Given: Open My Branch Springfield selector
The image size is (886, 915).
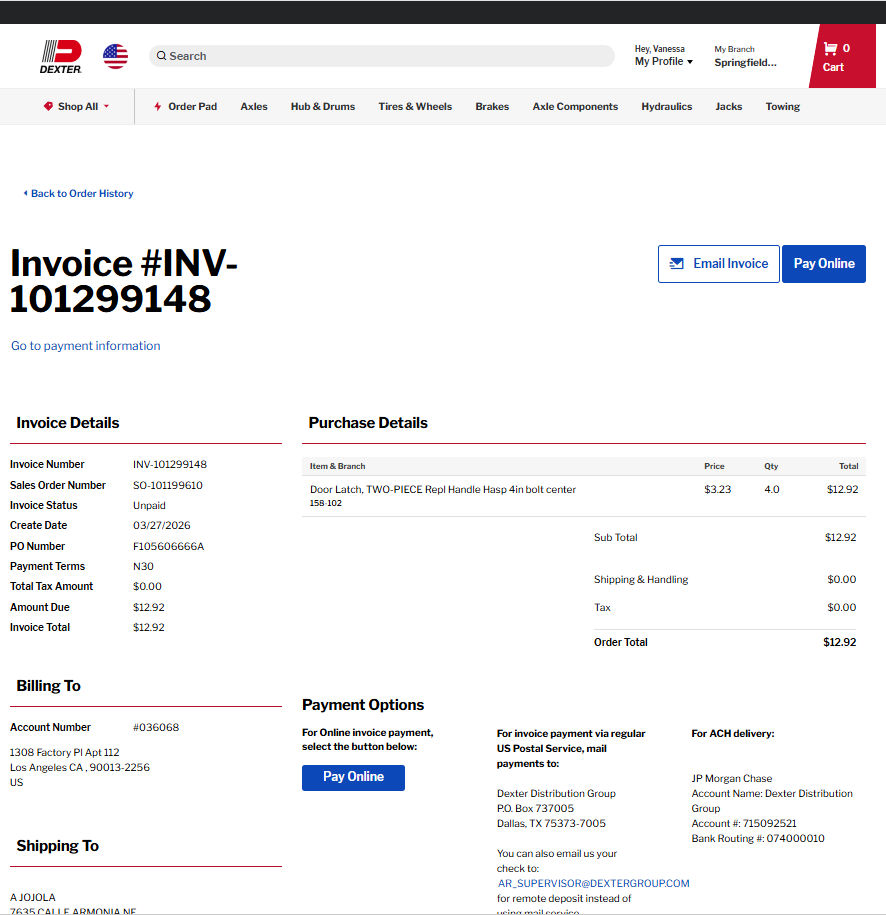Looking at the screenshot, I should pos(745,57).
